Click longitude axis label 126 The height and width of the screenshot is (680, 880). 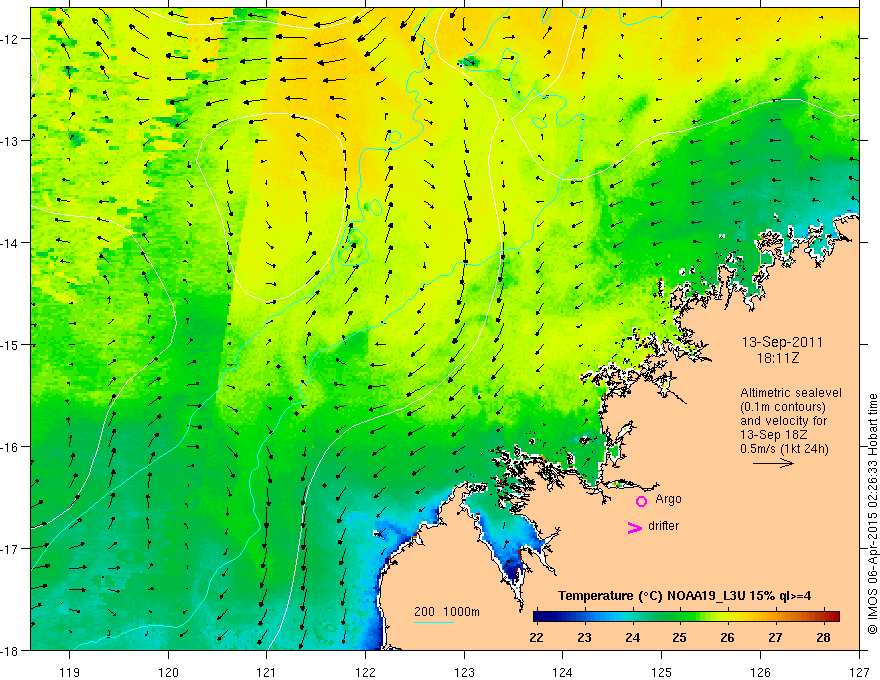[x=760, y=672]
